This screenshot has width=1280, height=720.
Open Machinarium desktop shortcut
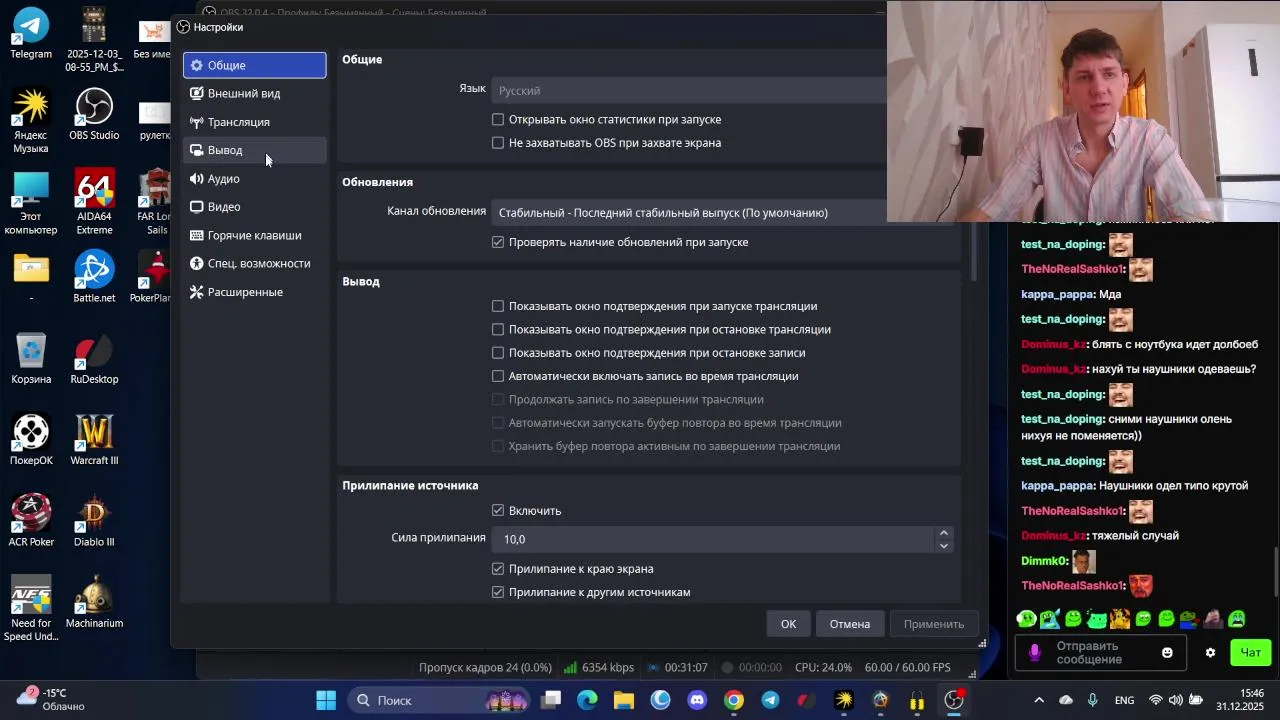(94, 602)
